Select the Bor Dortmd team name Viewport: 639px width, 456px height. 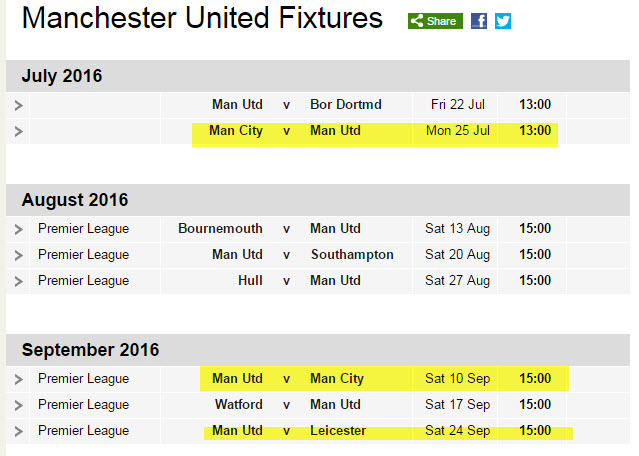pyautogui.click(x=346, y=104)
